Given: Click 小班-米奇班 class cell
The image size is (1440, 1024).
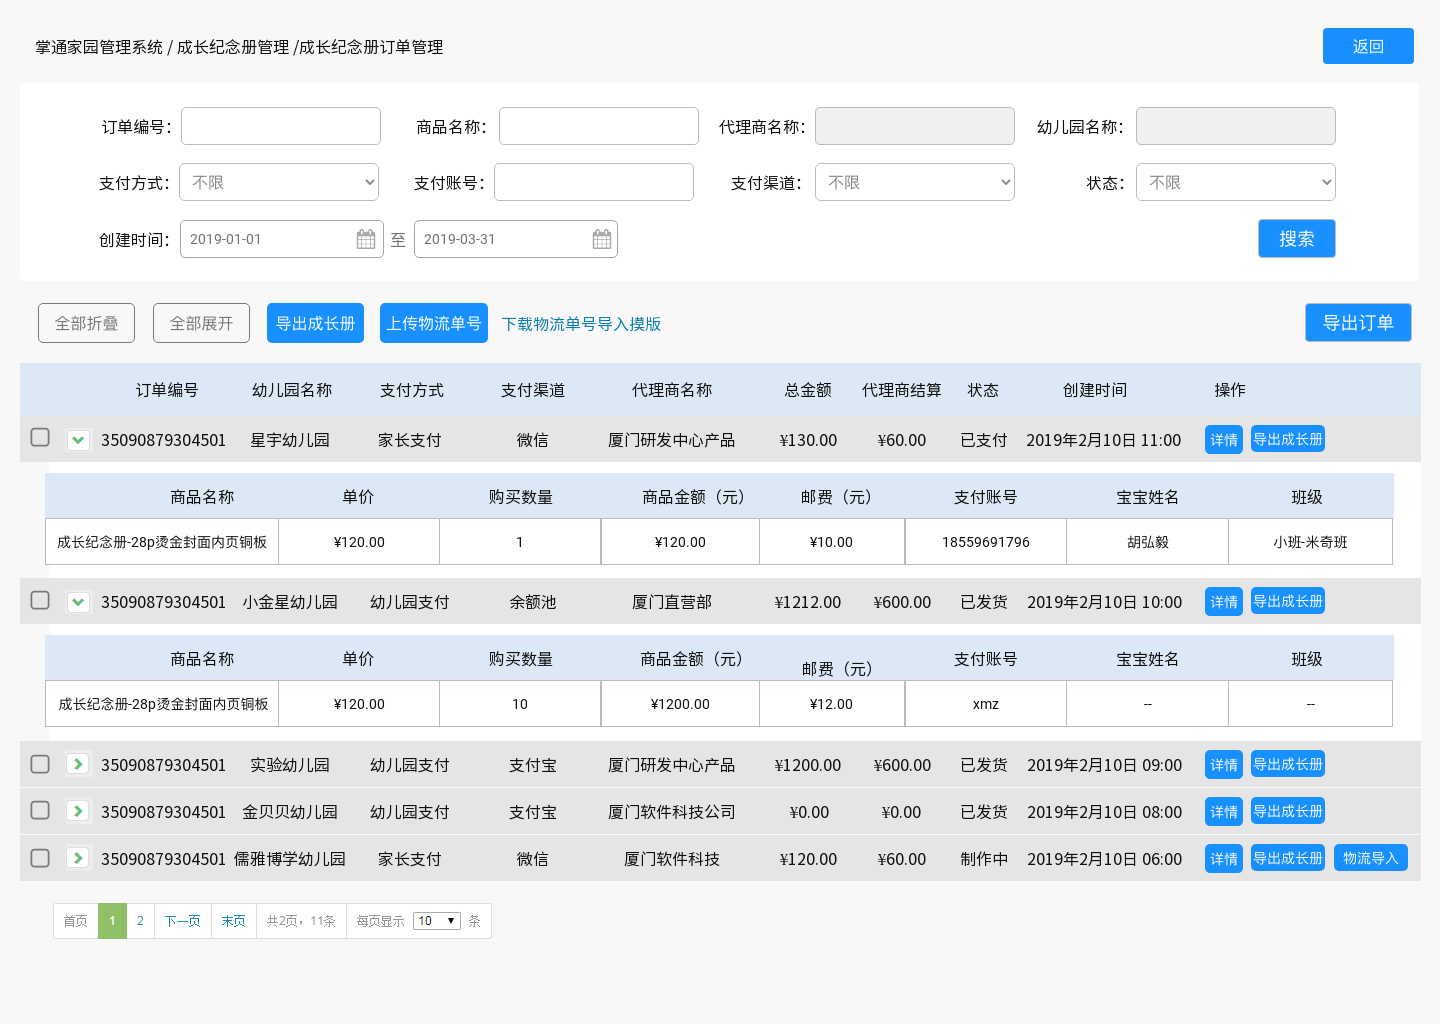Looking at the screenshot, I should pos(1310,542).
